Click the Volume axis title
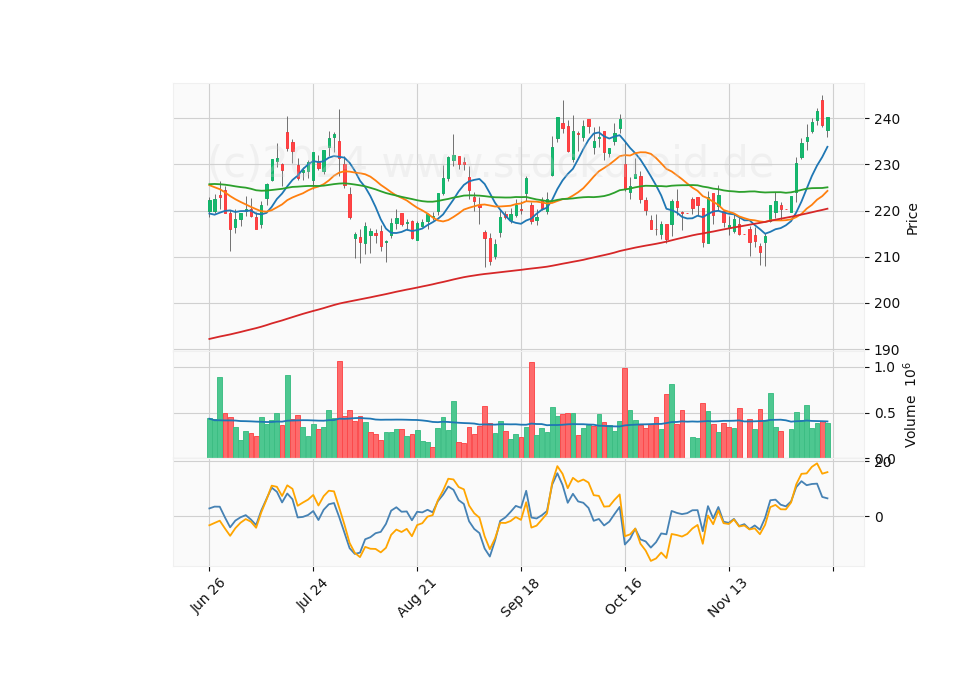 (910, 405)
